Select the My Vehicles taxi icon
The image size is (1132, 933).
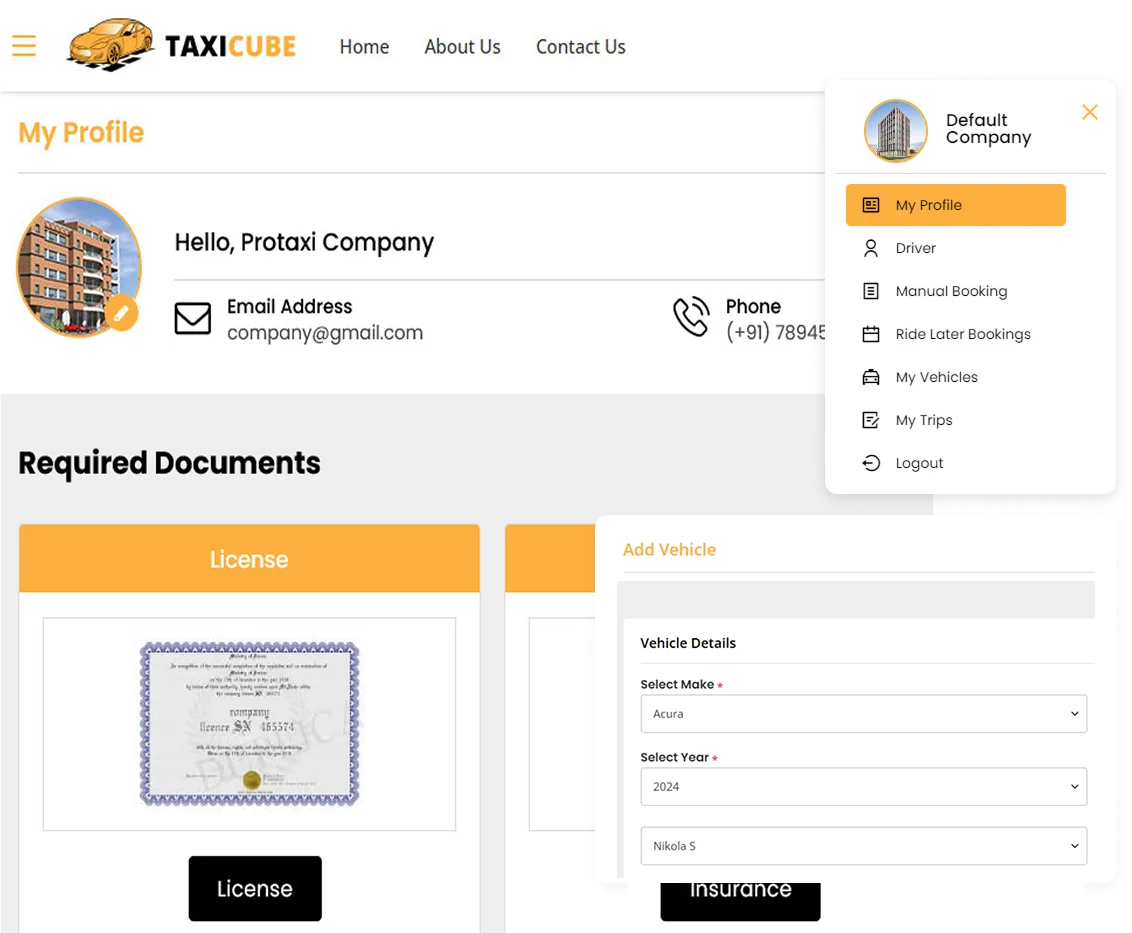[869, 376]
